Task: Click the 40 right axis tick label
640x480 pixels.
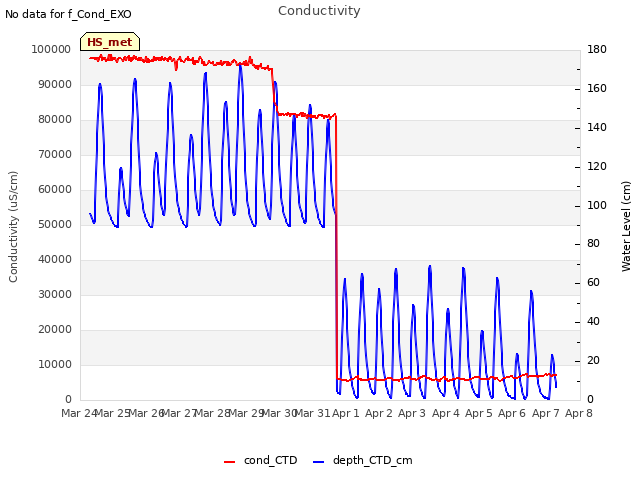Action: (593, 322)
